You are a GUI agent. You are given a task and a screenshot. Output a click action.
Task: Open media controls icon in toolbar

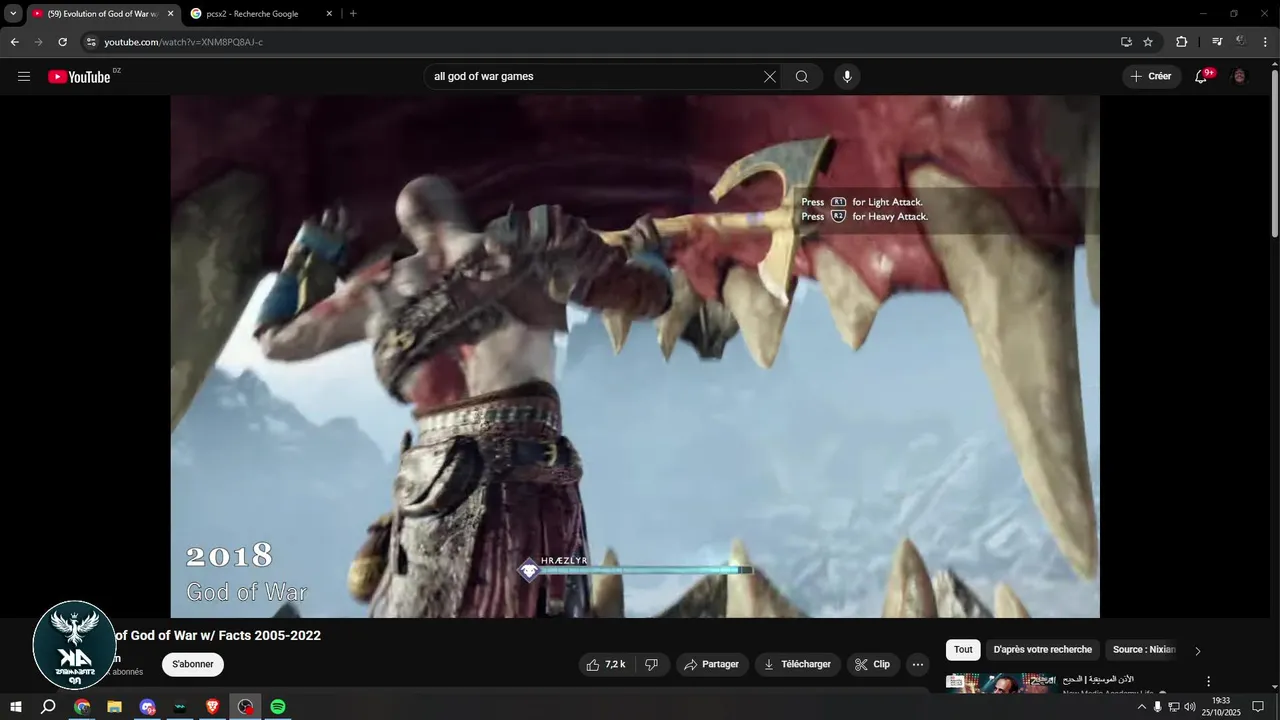[1217, 42]
